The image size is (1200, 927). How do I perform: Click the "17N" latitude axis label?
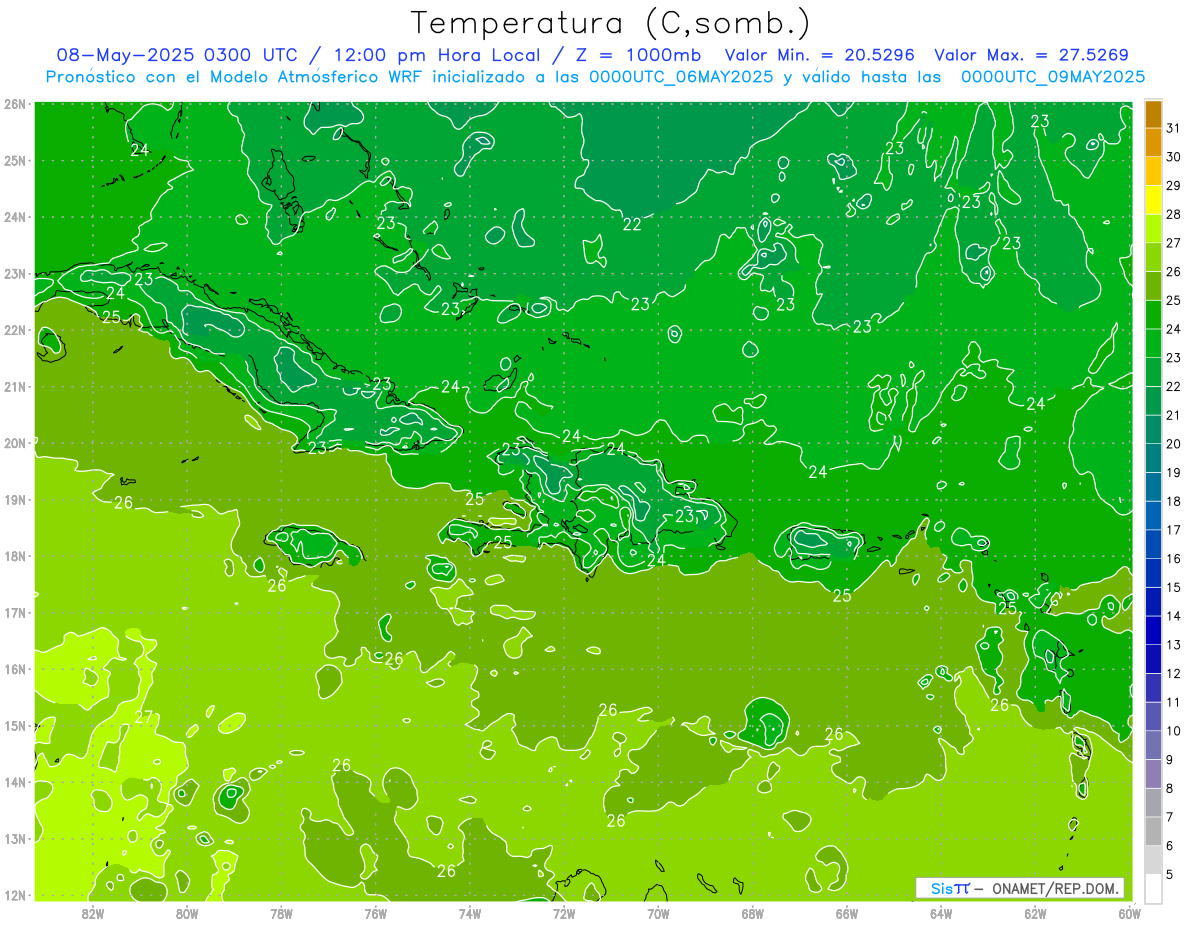[15, 613]
